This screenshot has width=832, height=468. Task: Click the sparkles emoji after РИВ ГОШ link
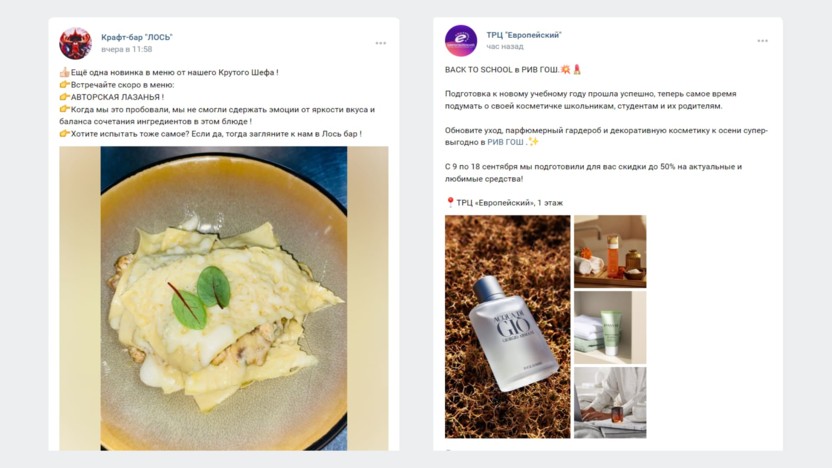pyautogui.click(x=533, y=142)
